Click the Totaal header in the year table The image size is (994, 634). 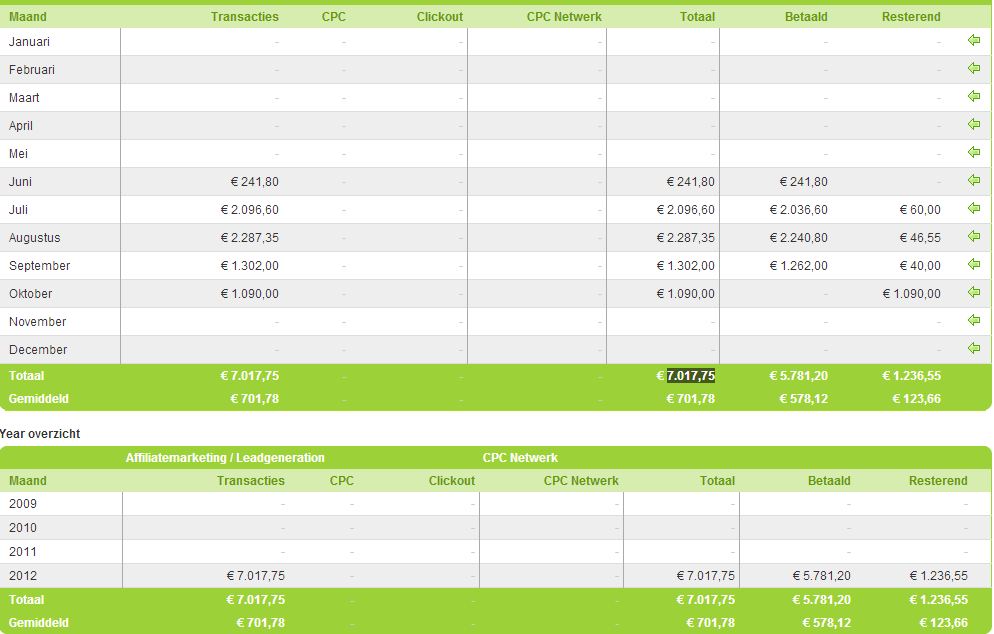coord(717,481)
